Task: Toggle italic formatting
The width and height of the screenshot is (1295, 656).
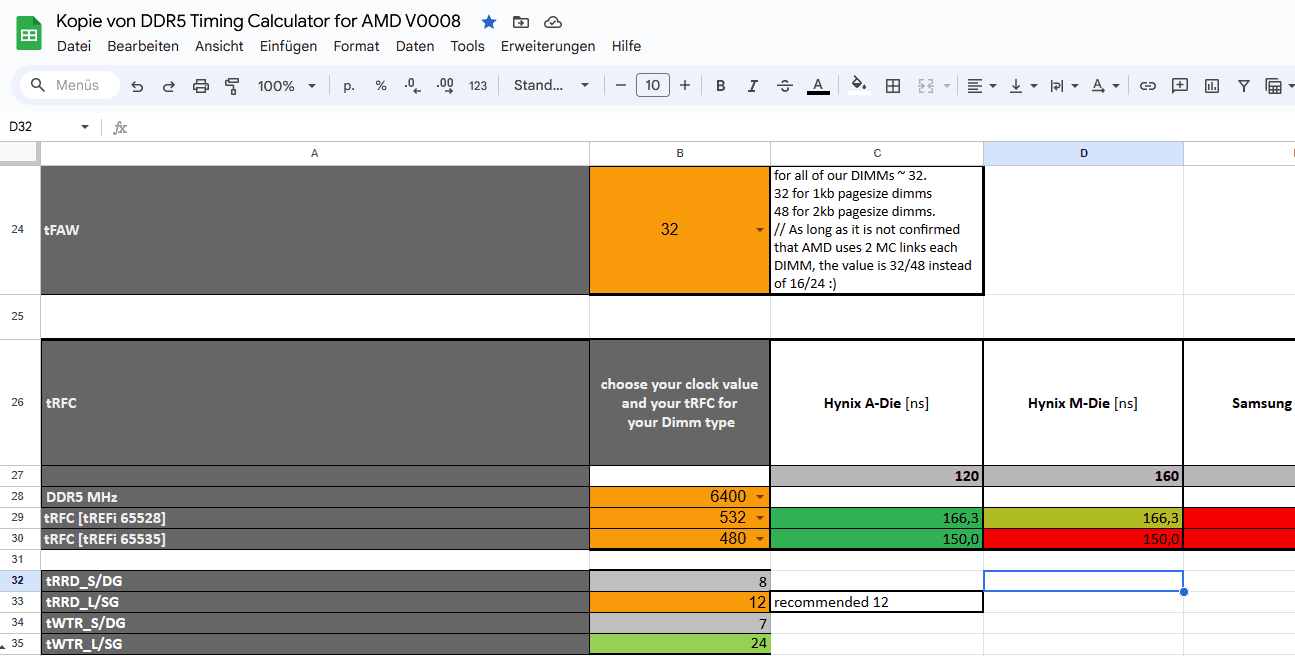Action: pyautogui.click(x=752, y=86)
